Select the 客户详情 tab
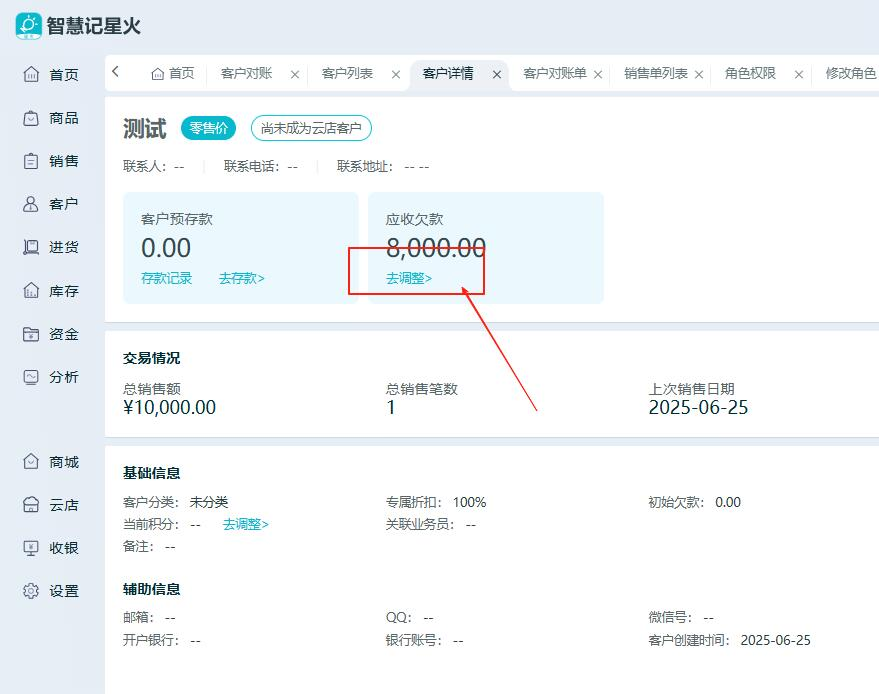Screen dimensions: 879x694 (x=448, y=73)
